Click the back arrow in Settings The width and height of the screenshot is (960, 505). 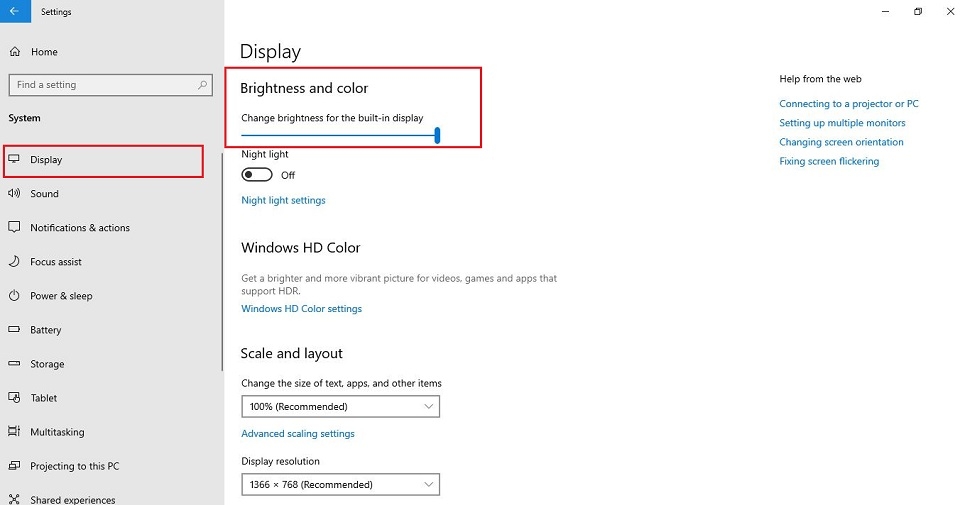point(14,12)
